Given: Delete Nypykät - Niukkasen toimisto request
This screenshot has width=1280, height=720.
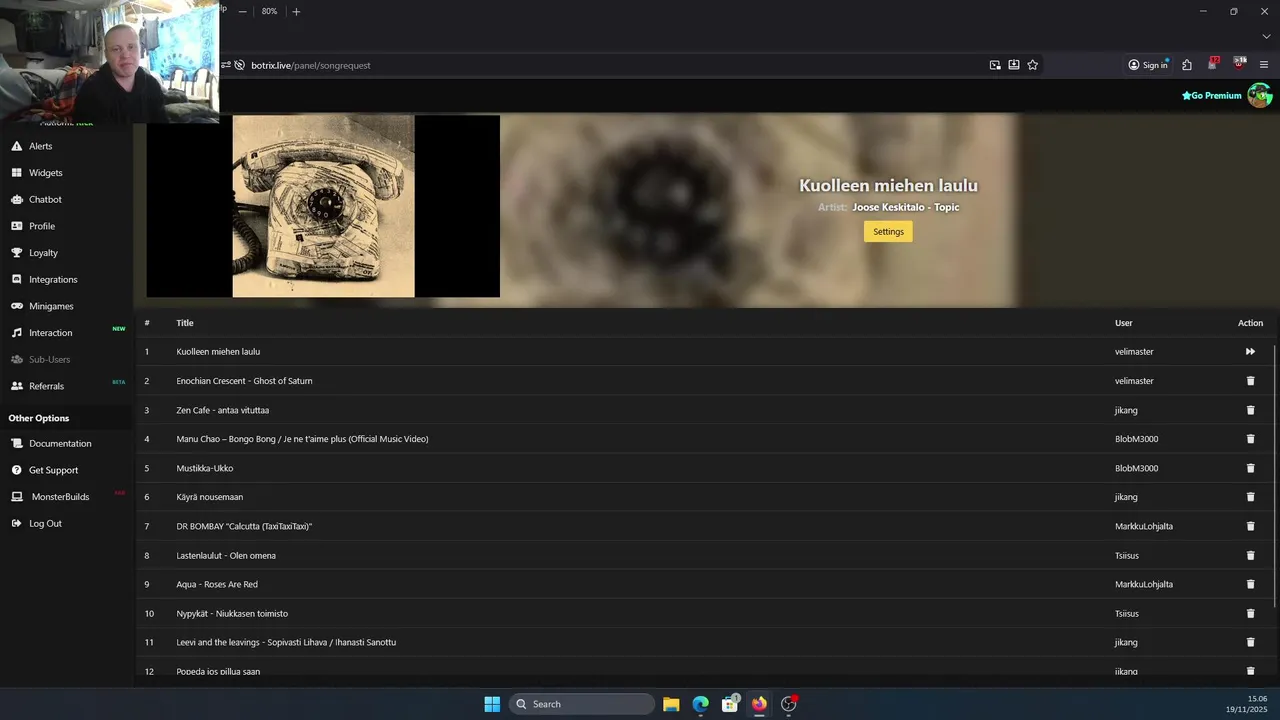Looking at the screenshot, I should tap(1250, 613).
